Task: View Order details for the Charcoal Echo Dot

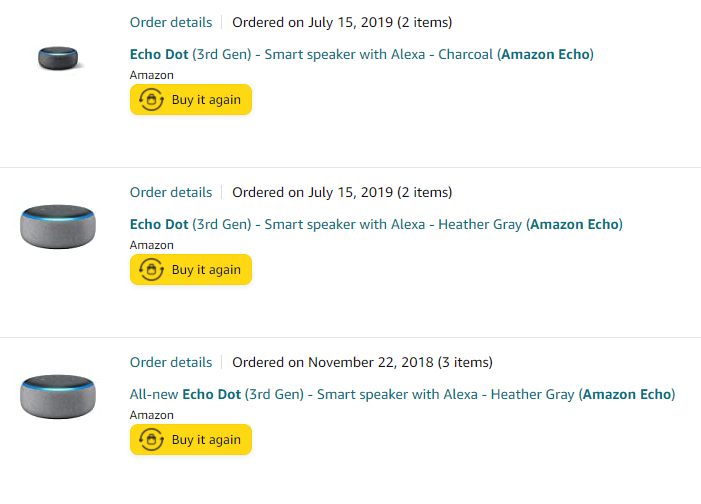Action: pos(171,22)
